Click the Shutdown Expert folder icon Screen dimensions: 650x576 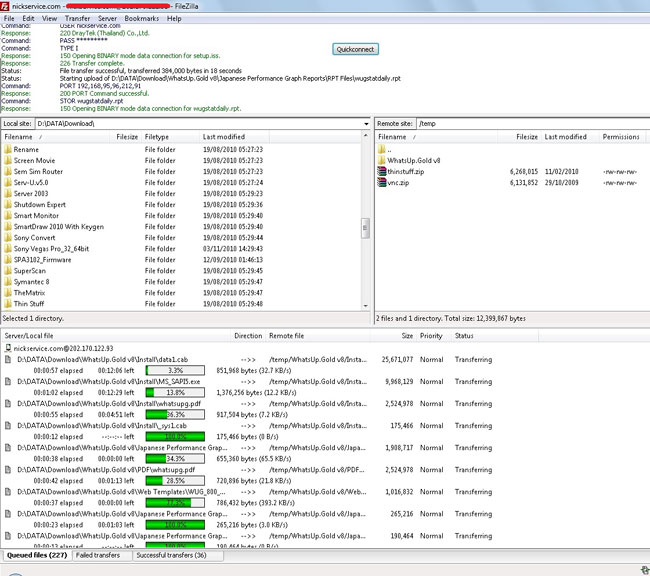click(8, 204)
